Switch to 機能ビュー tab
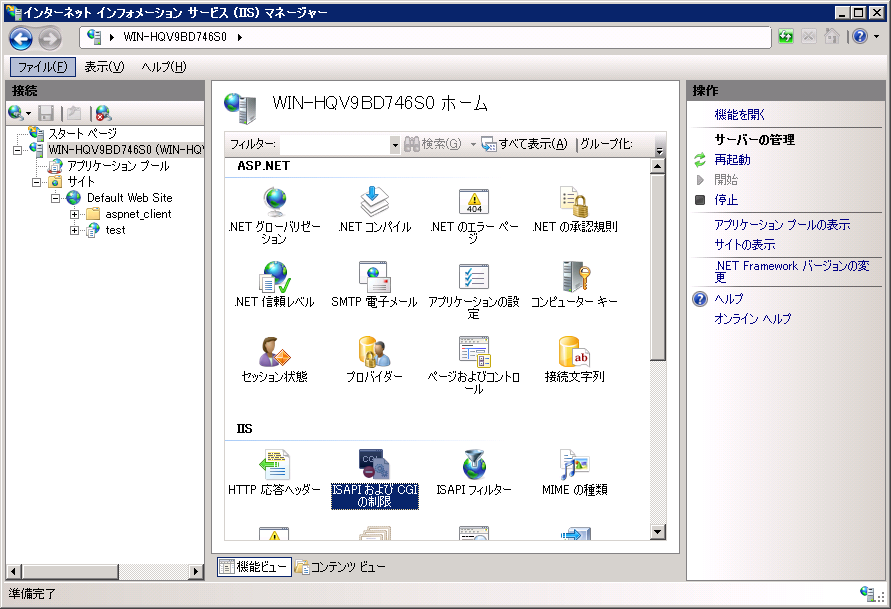Screen dimensions: 891x609 coord(254,566)
